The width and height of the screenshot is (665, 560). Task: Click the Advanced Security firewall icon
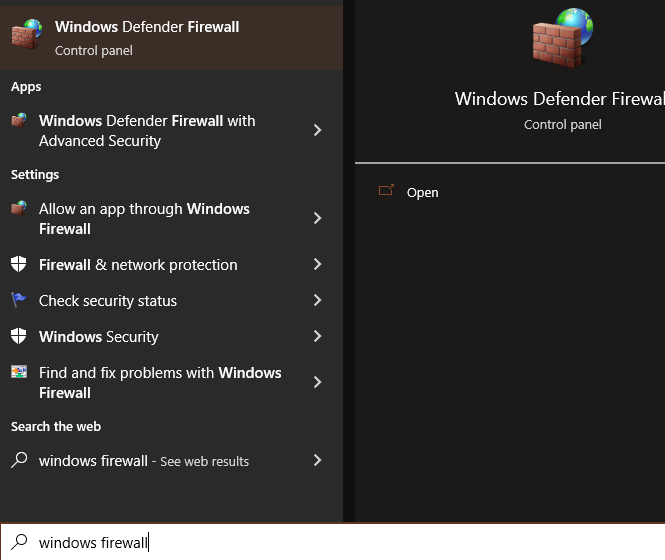tap(19, 121)
